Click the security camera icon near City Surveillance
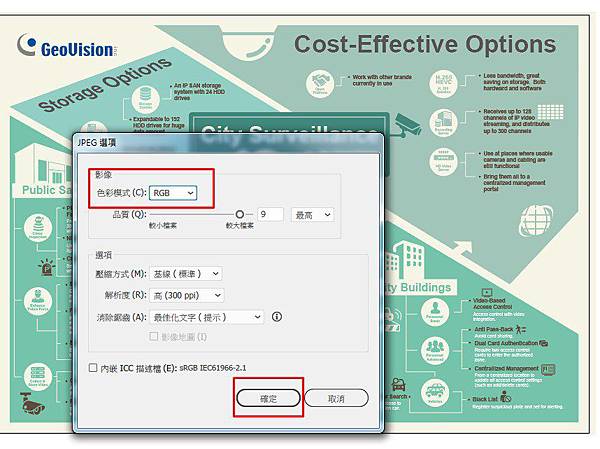This screenshot has width=600, height=449. coord(406,125)
